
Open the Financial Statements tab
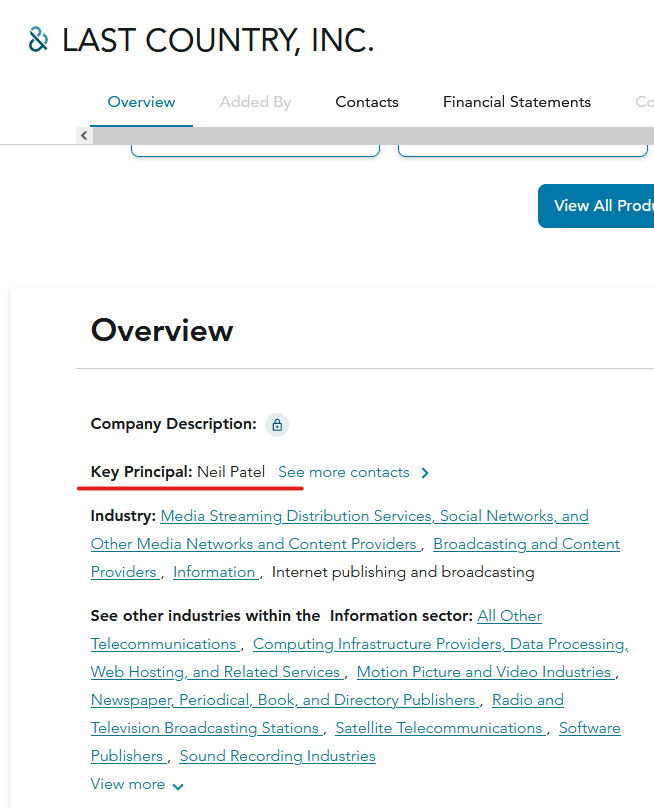click(x=516, y=102)
